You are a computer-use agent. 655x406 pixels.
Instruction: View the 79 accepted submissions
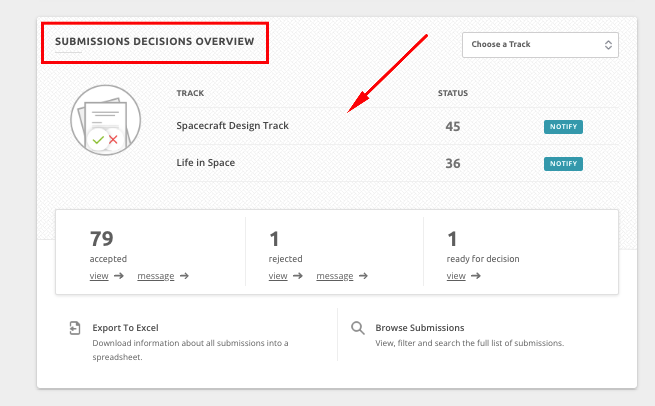click(99, 276)
